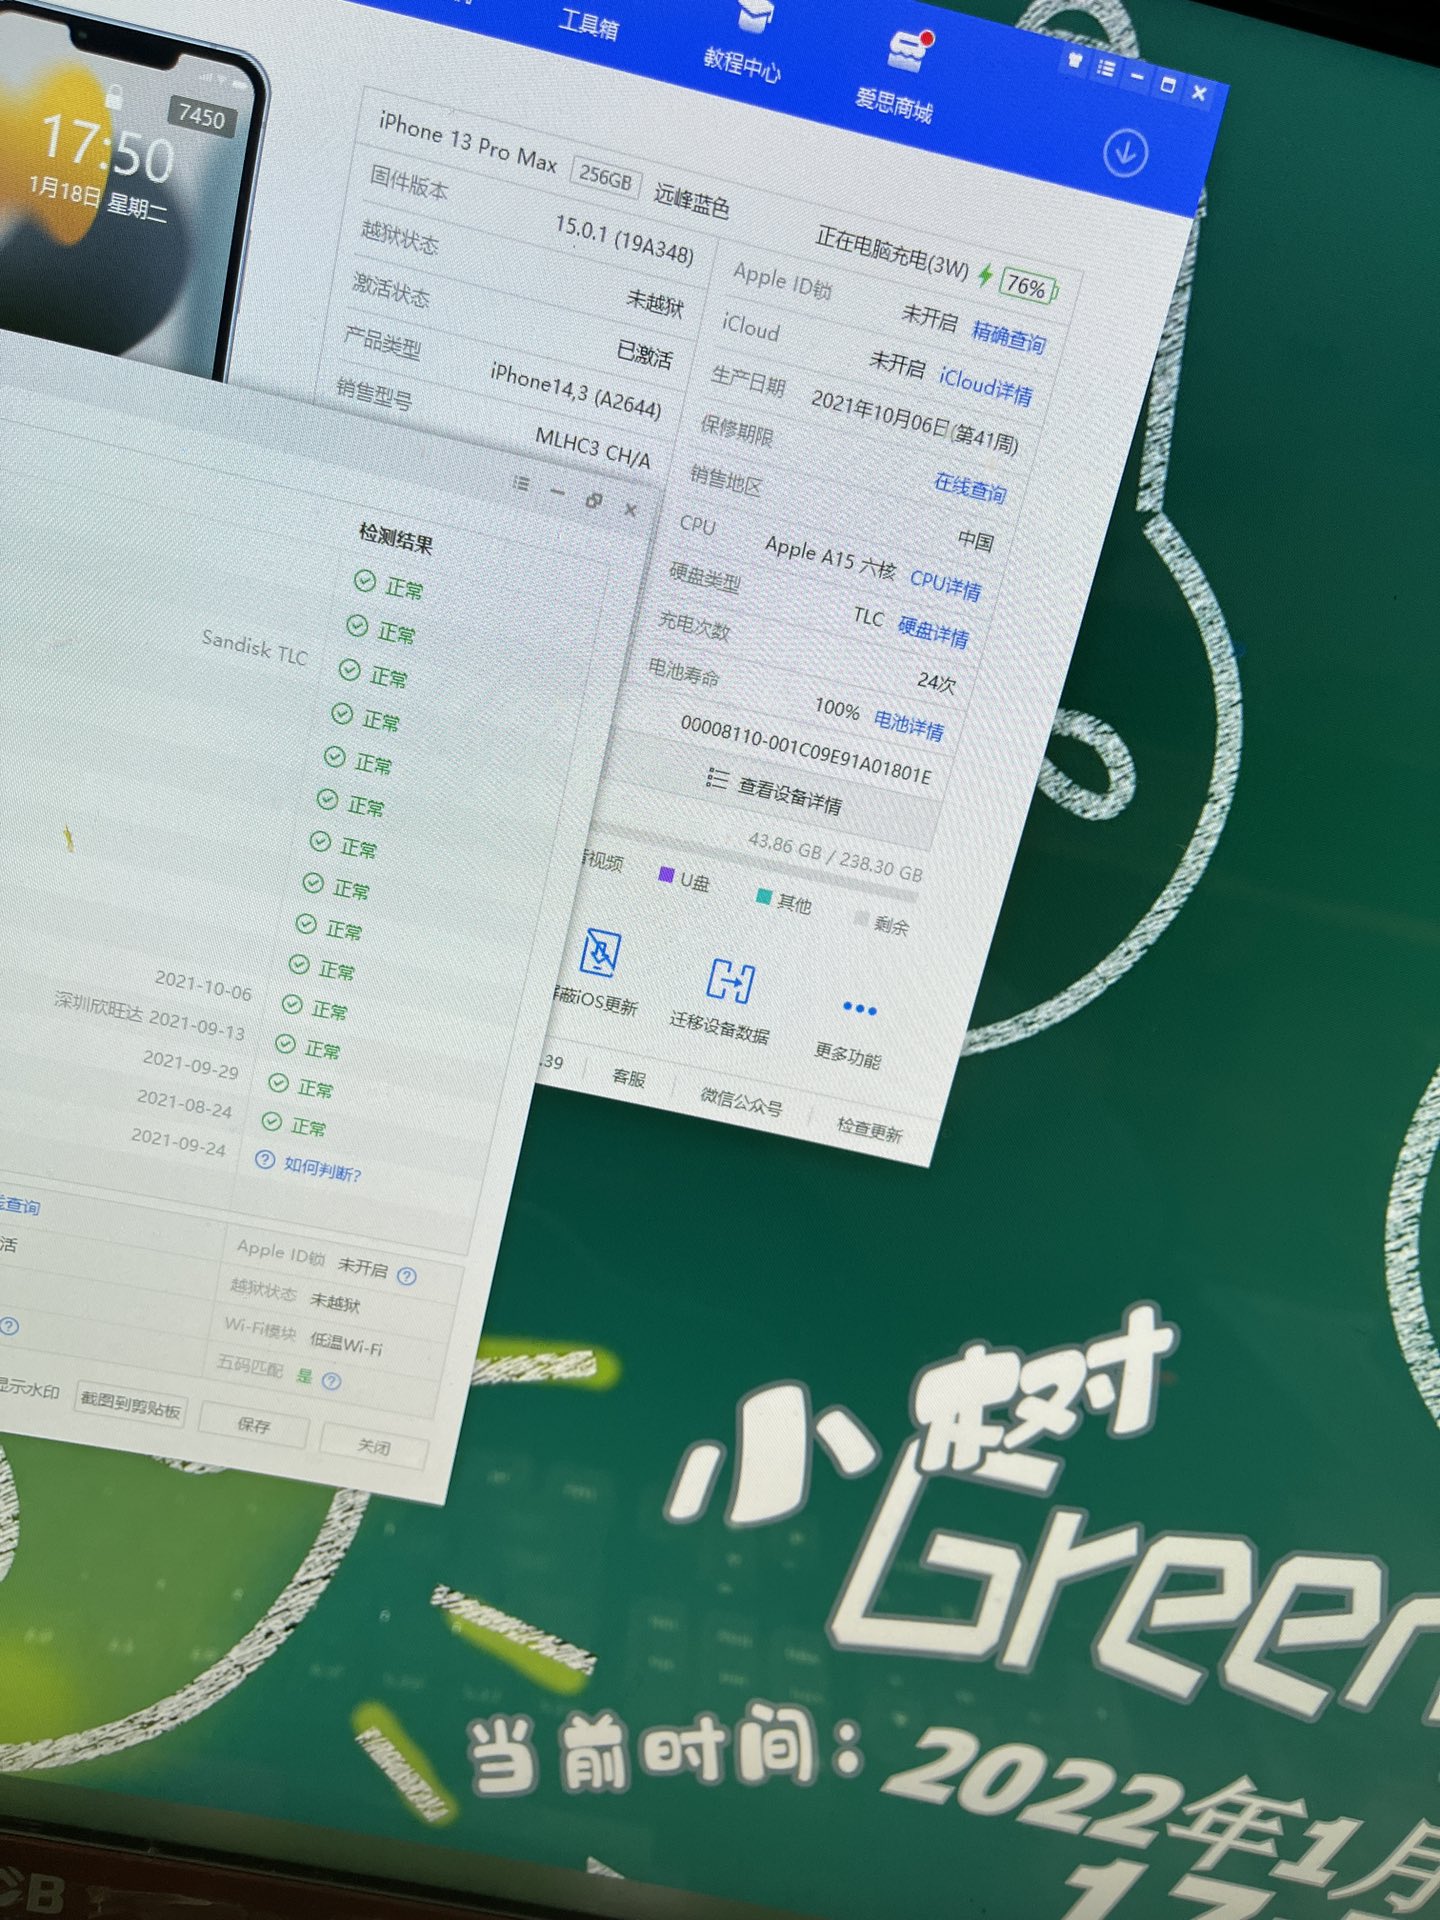Click help icon next to Apple ID锁 未开启
Viewport: 1440px width, 1920px height.
click(406, 1276)
